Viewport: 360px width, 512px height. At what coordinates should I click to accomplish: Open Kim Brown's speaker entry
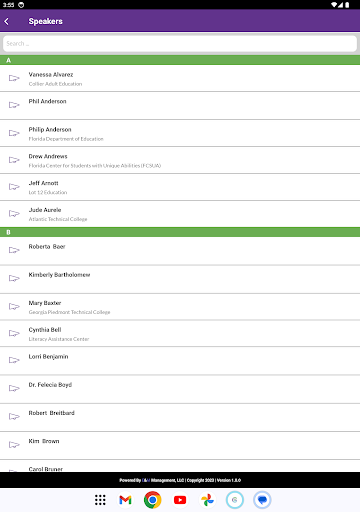pyautogui.click(x=180, y=446)
